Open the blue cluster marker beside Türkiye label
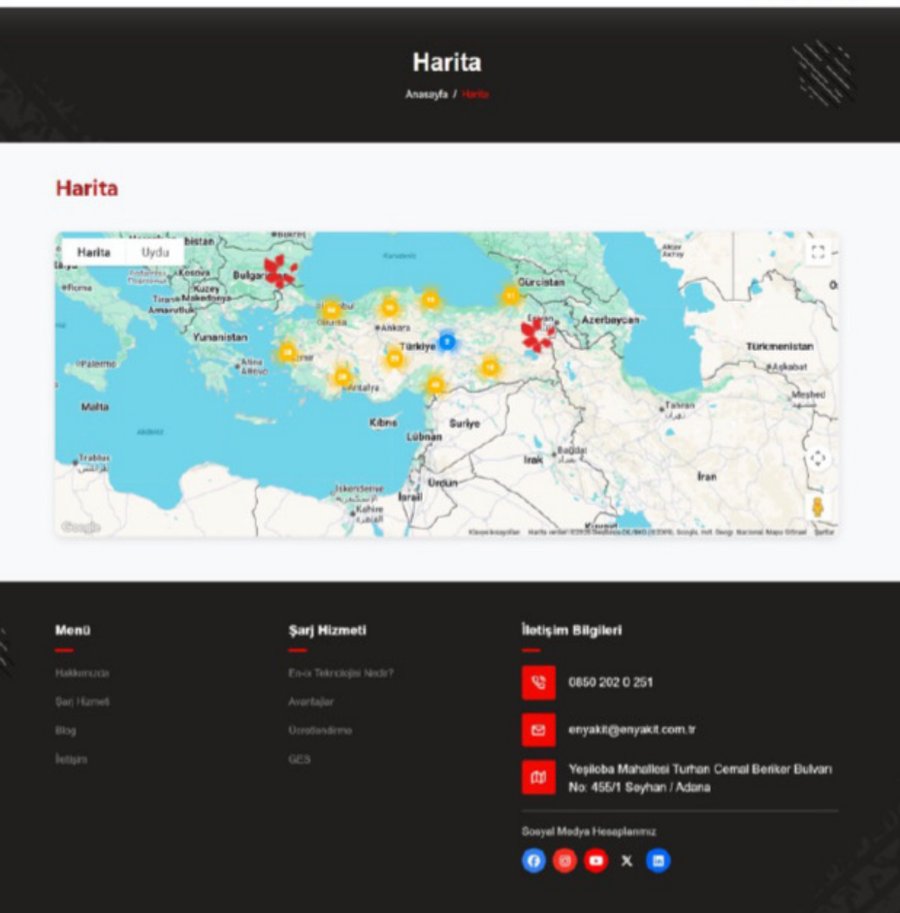Screen dimensions: 900x913 click(x=447, y=341)
